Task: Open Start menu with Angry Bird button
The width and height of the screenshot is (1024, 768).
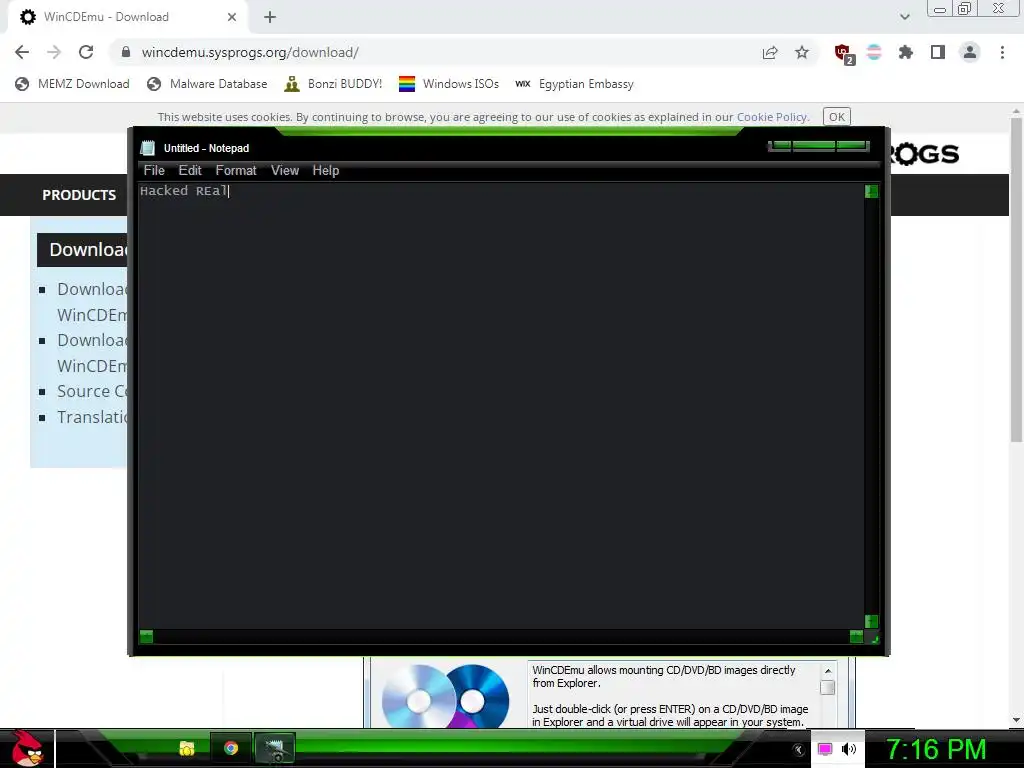Action: coord(27,748)
